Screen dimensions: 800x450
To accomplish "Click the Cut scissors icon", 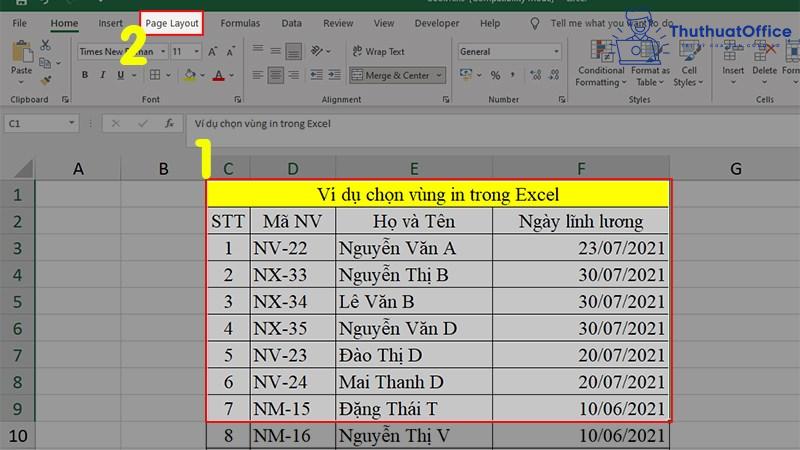I will (x=45, y=45).
